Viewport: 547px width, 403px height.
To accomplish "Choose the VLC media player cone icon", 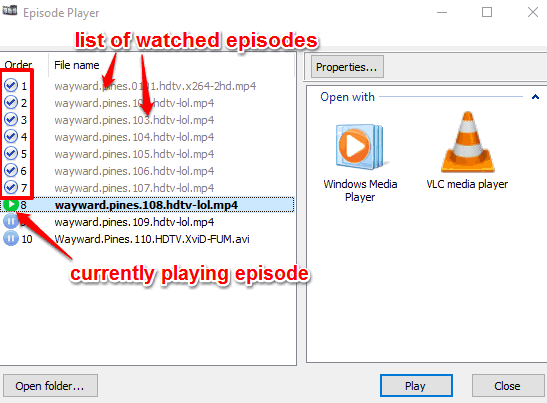I will point(467,142).
